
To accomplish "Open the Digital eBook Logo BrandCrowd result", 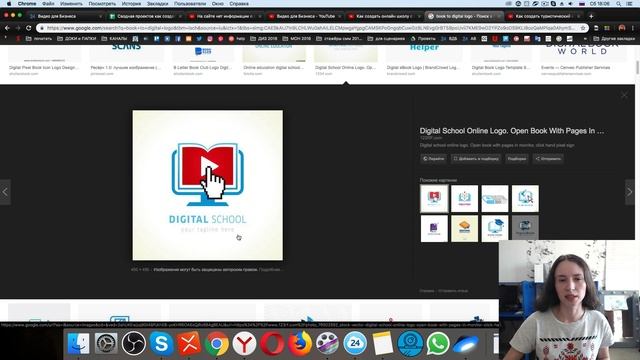I will [x=424, y=60].
